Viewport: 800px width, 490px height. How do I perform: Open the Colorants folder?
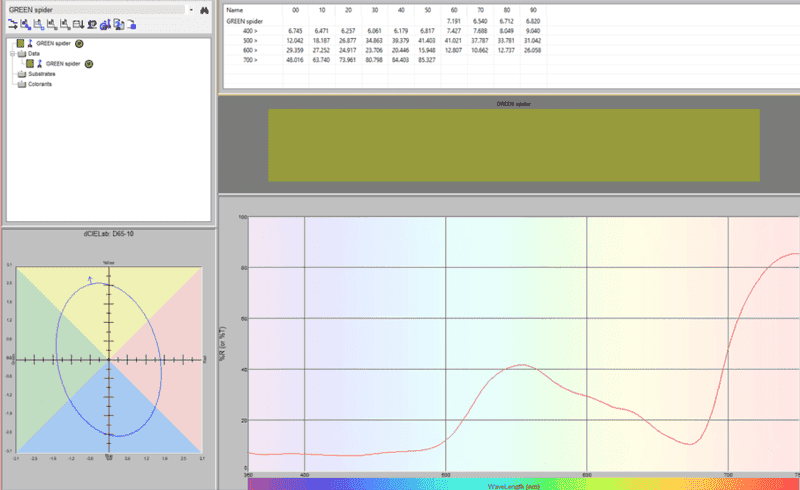click(40, 84)
